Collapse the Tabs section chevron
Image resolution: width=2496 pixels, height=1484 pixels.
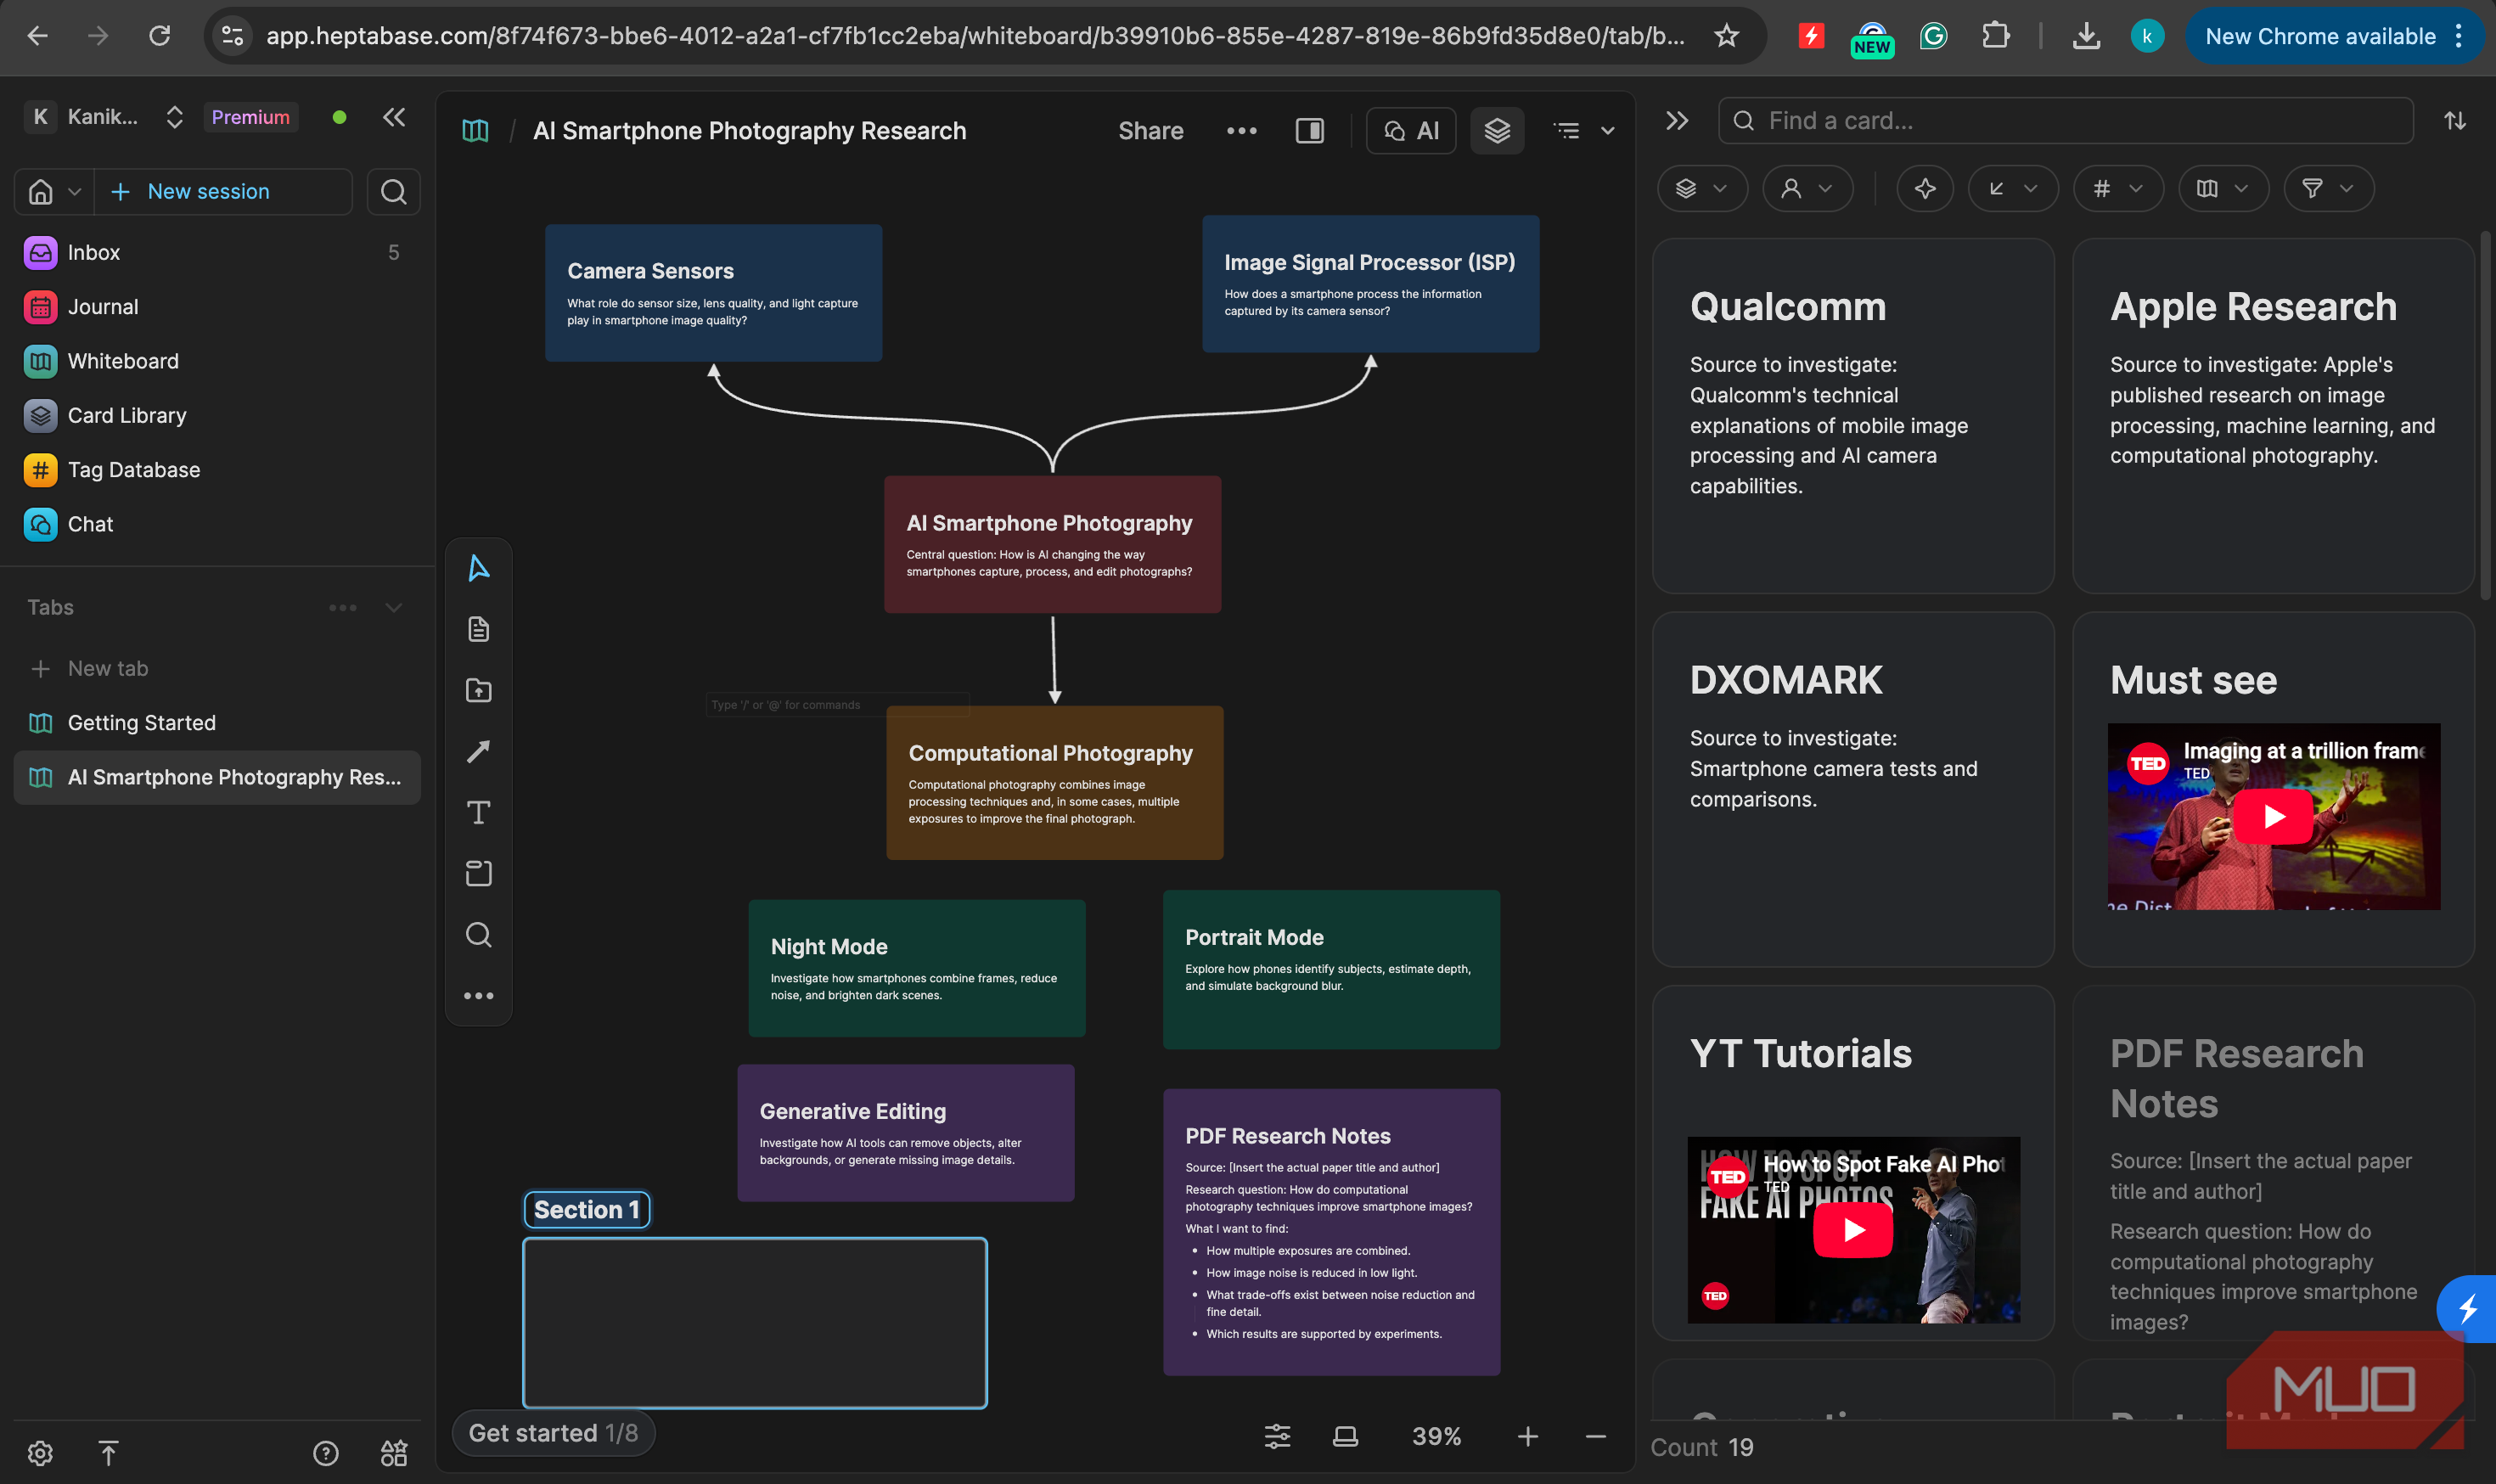point(394,607)
